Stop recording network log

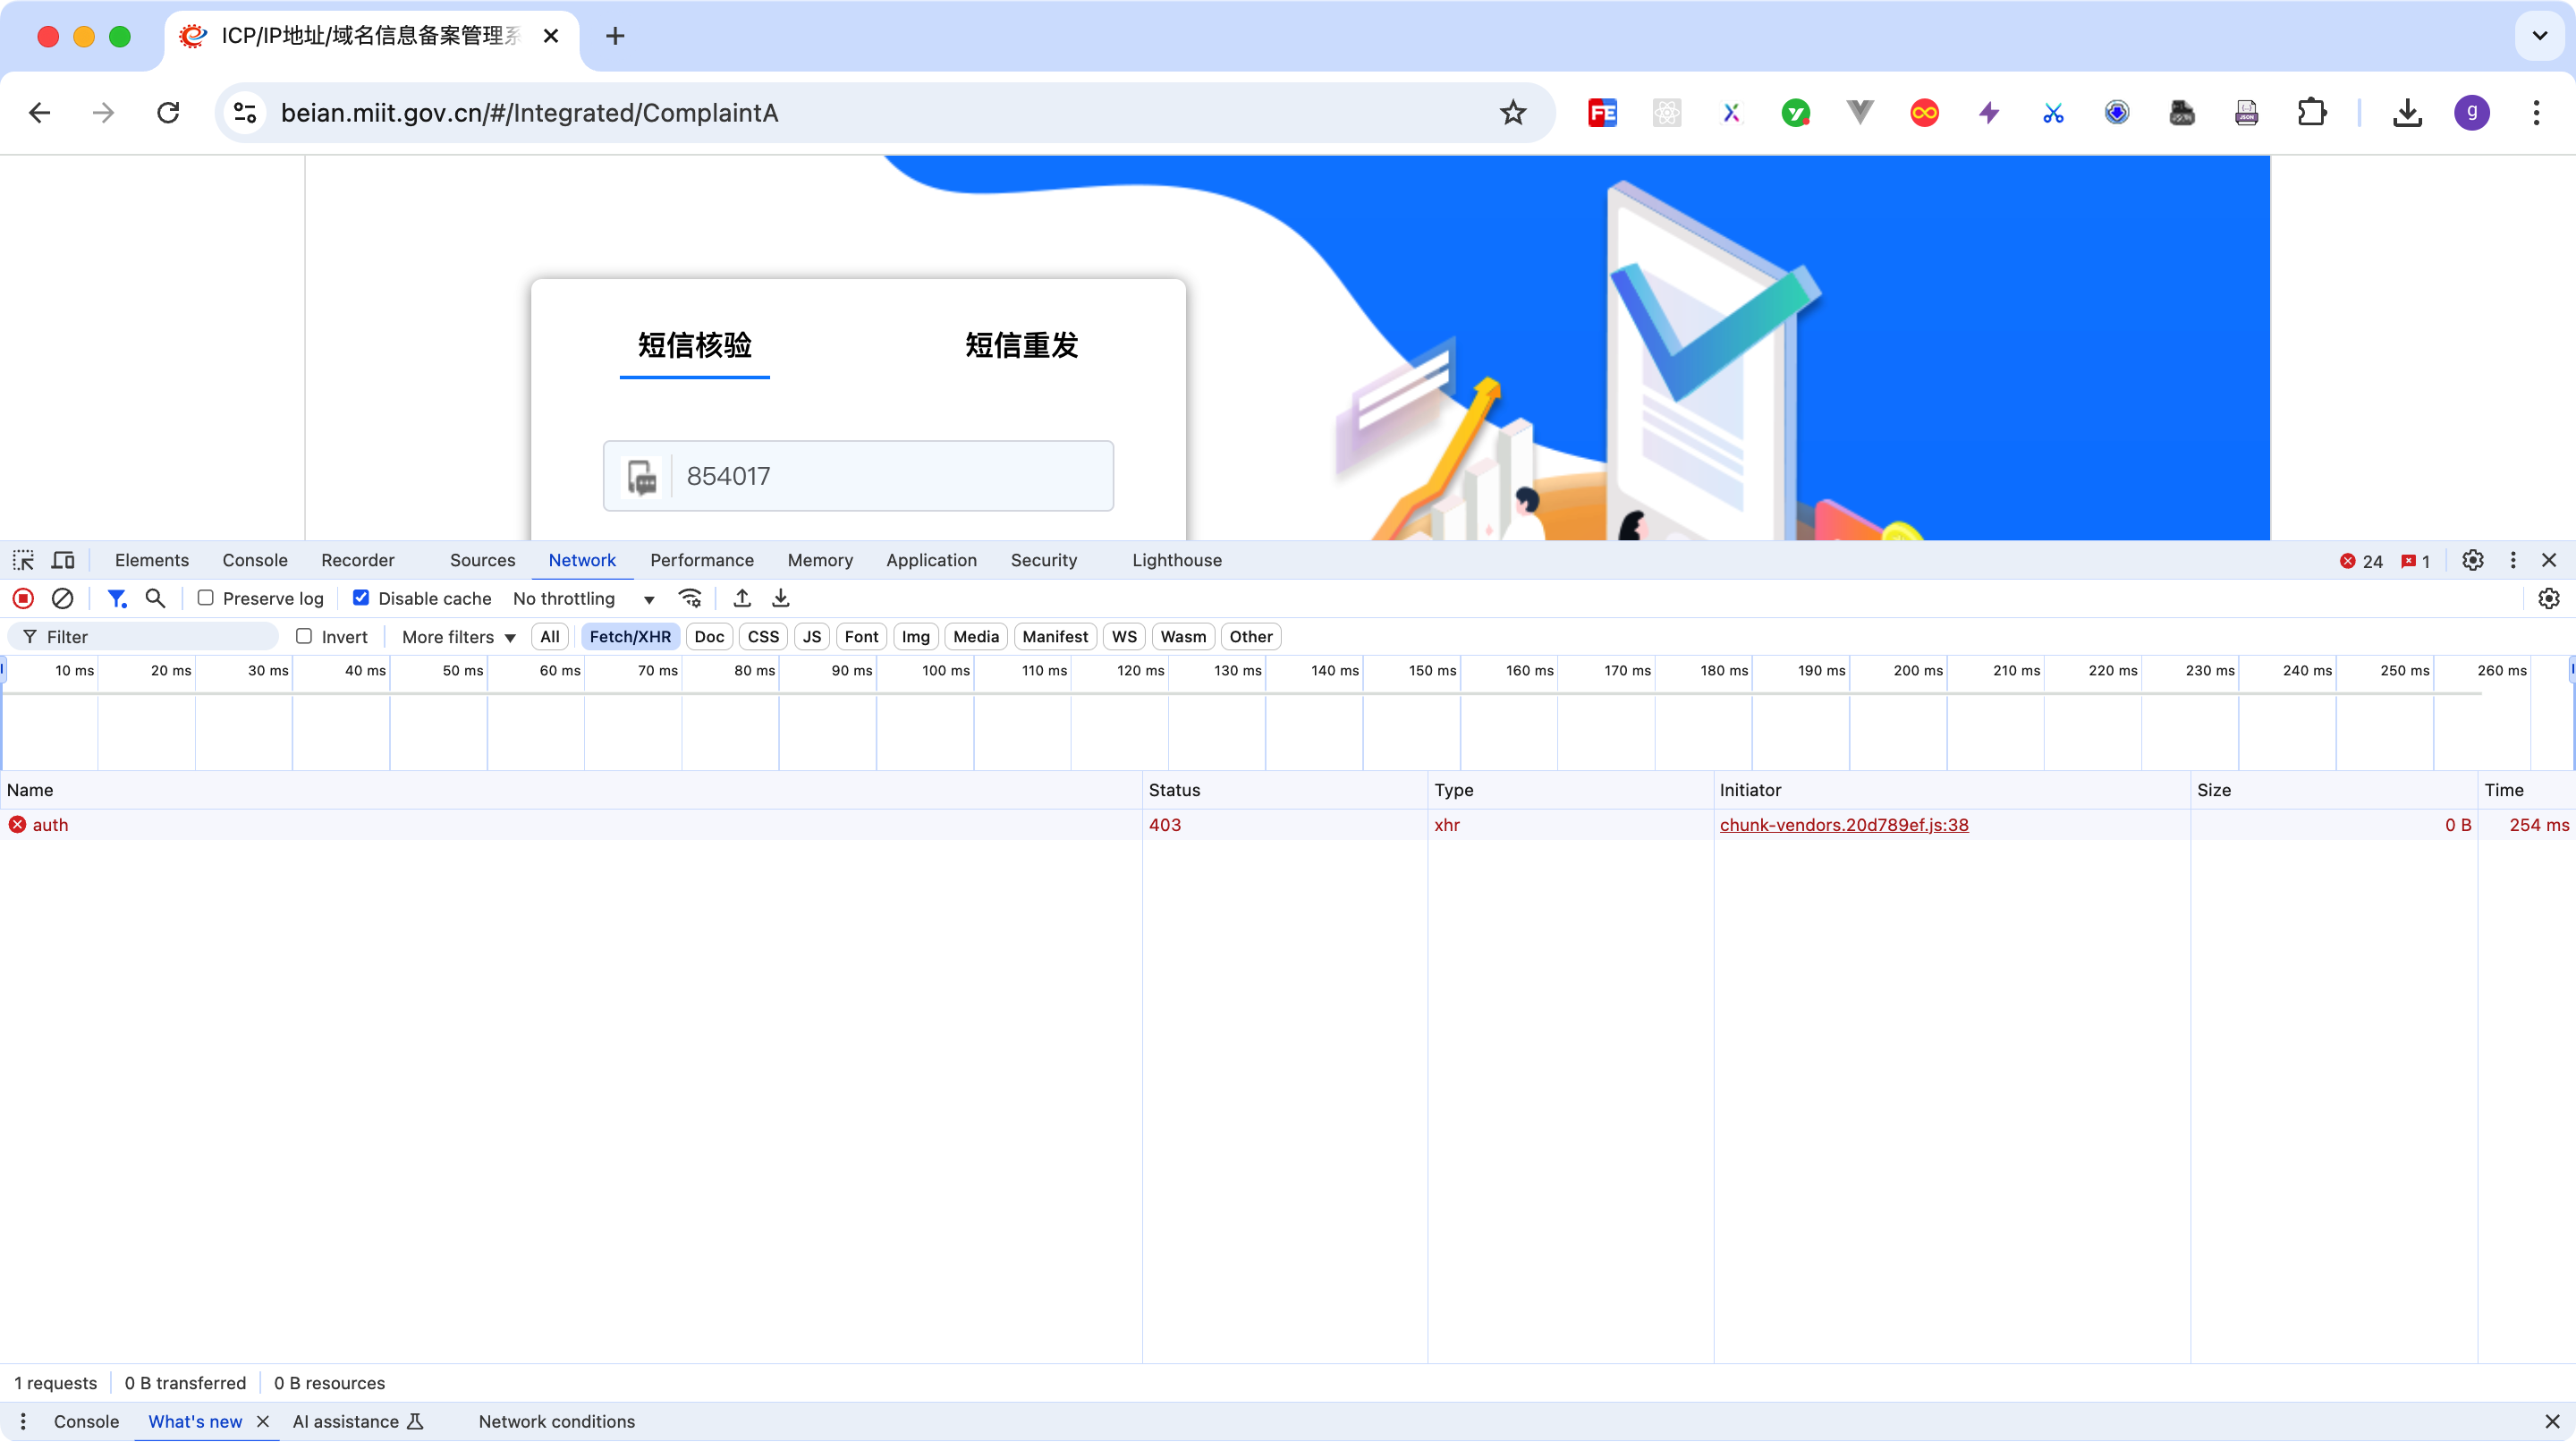pyautogui.click(x=23, y=598)
